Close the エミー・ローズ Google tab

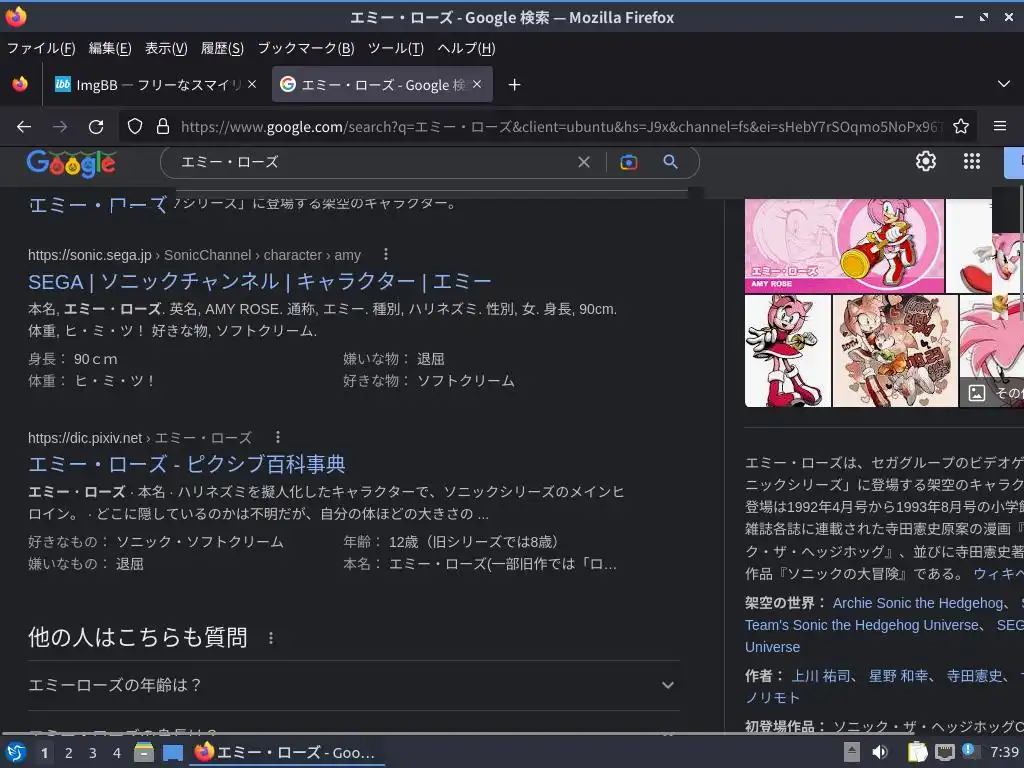pyautogui.click(x=477, y=84)
